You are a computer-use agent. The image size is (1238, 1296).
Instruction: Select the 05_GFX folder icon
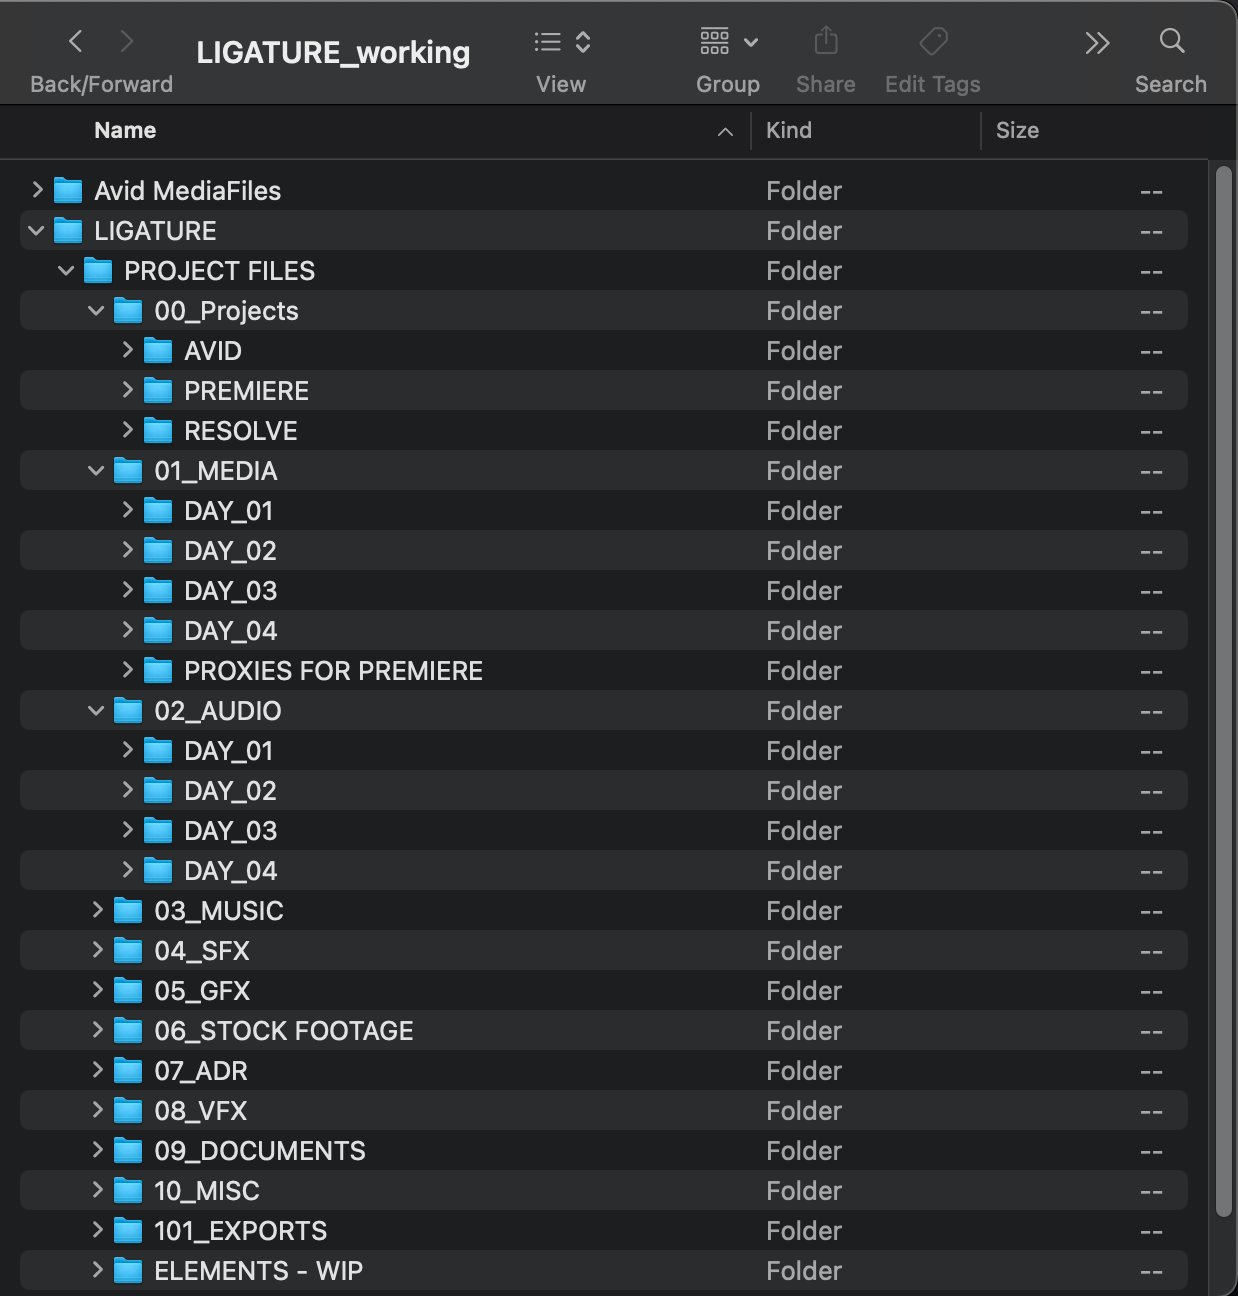tap(128, 990)
